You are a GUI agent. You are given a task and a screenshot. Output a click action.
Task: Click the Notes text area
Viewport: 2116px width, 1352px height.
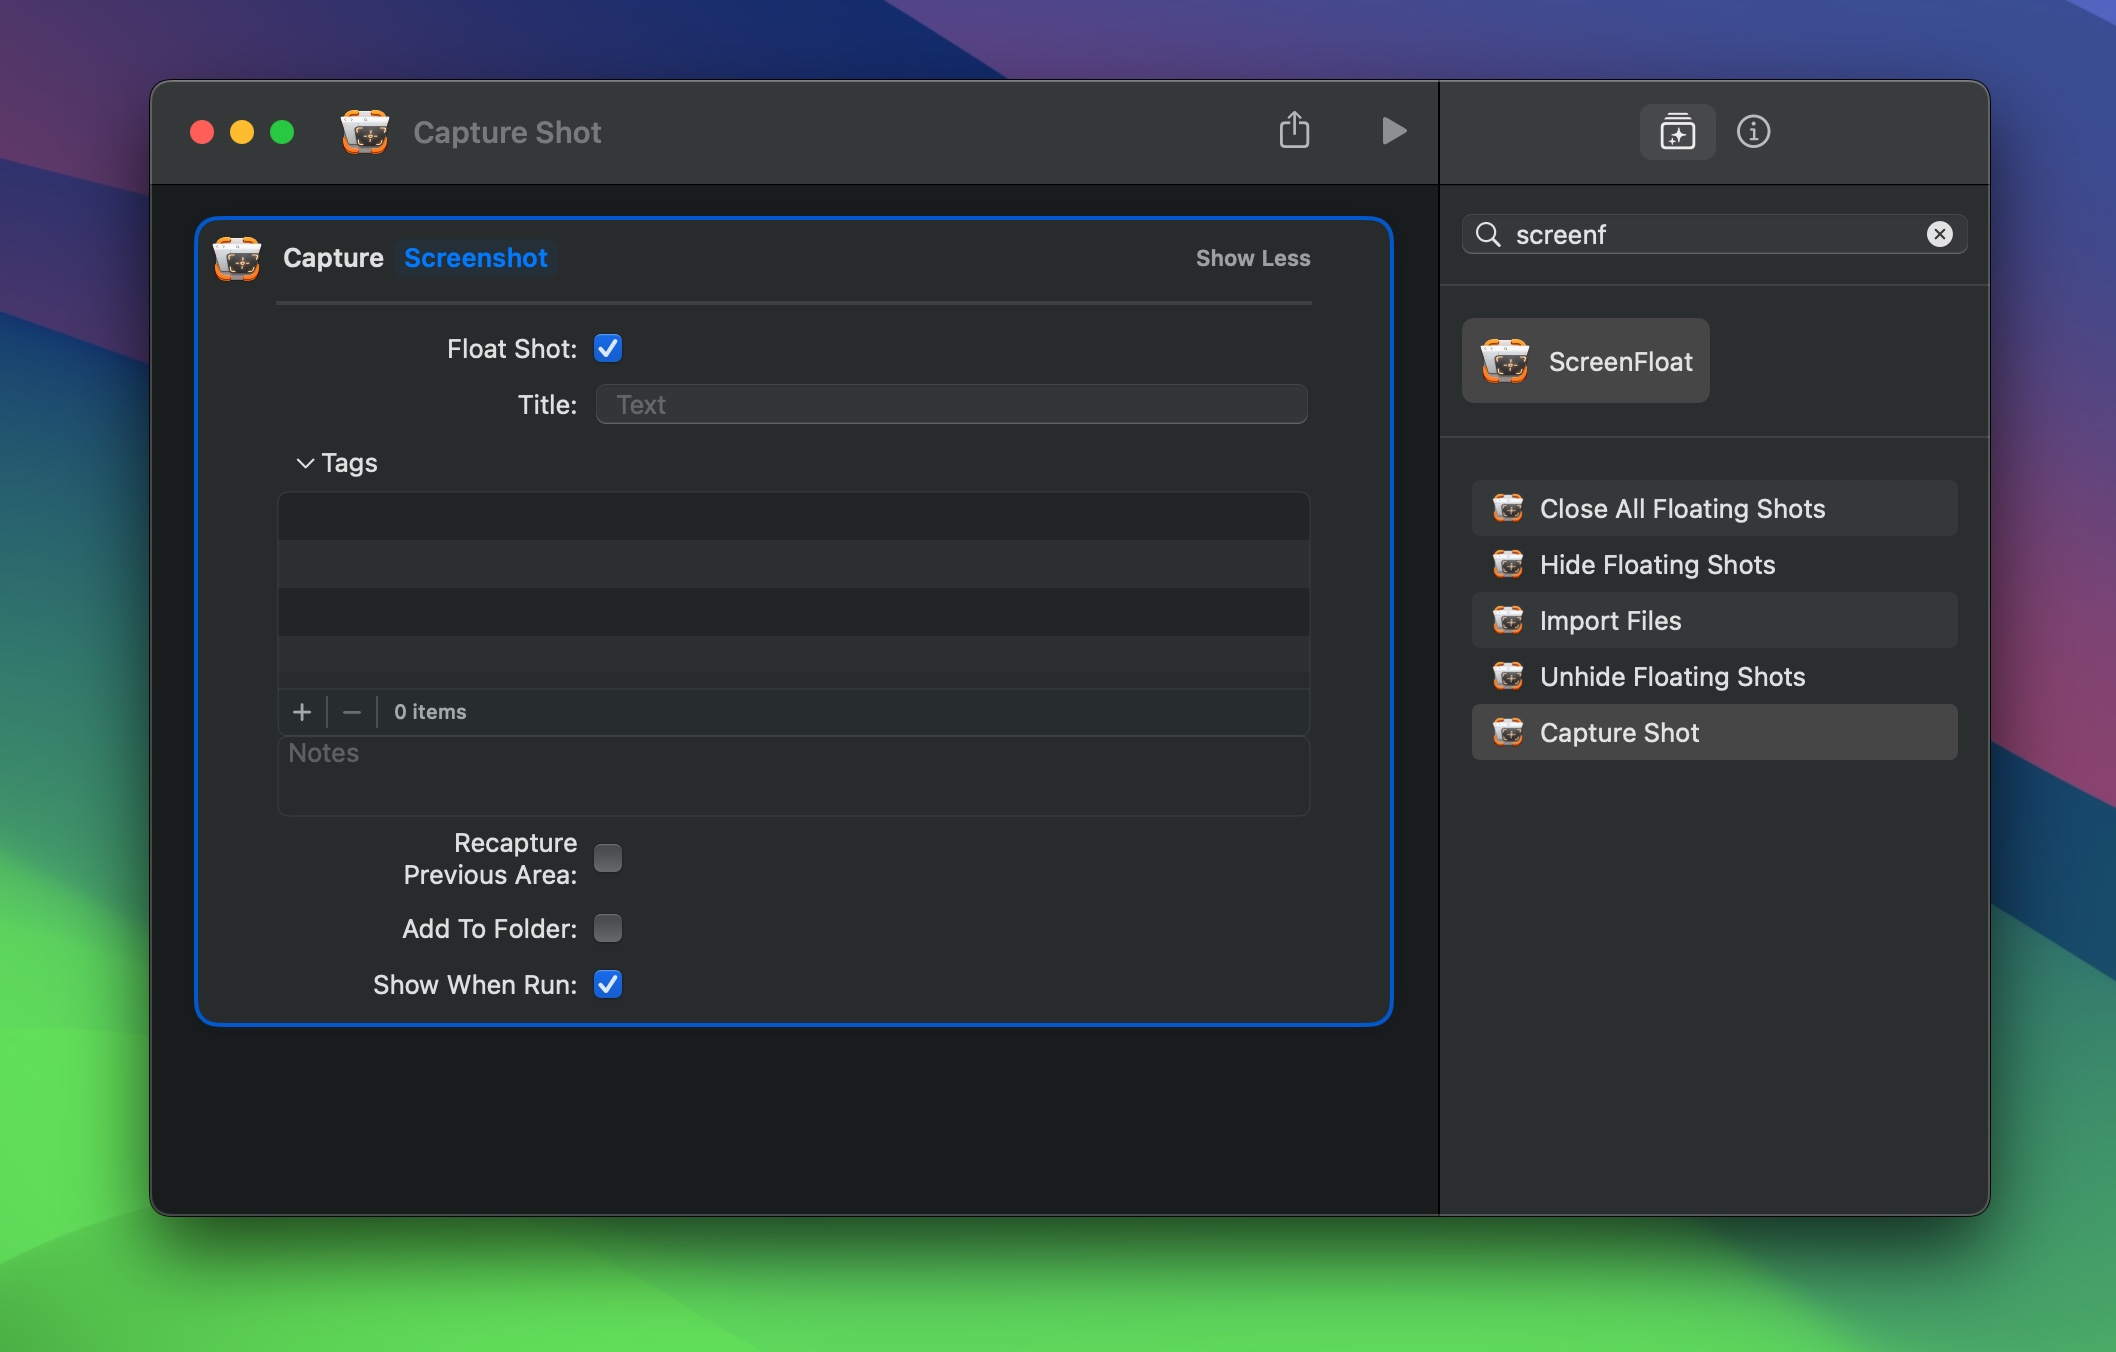point(793,776)
